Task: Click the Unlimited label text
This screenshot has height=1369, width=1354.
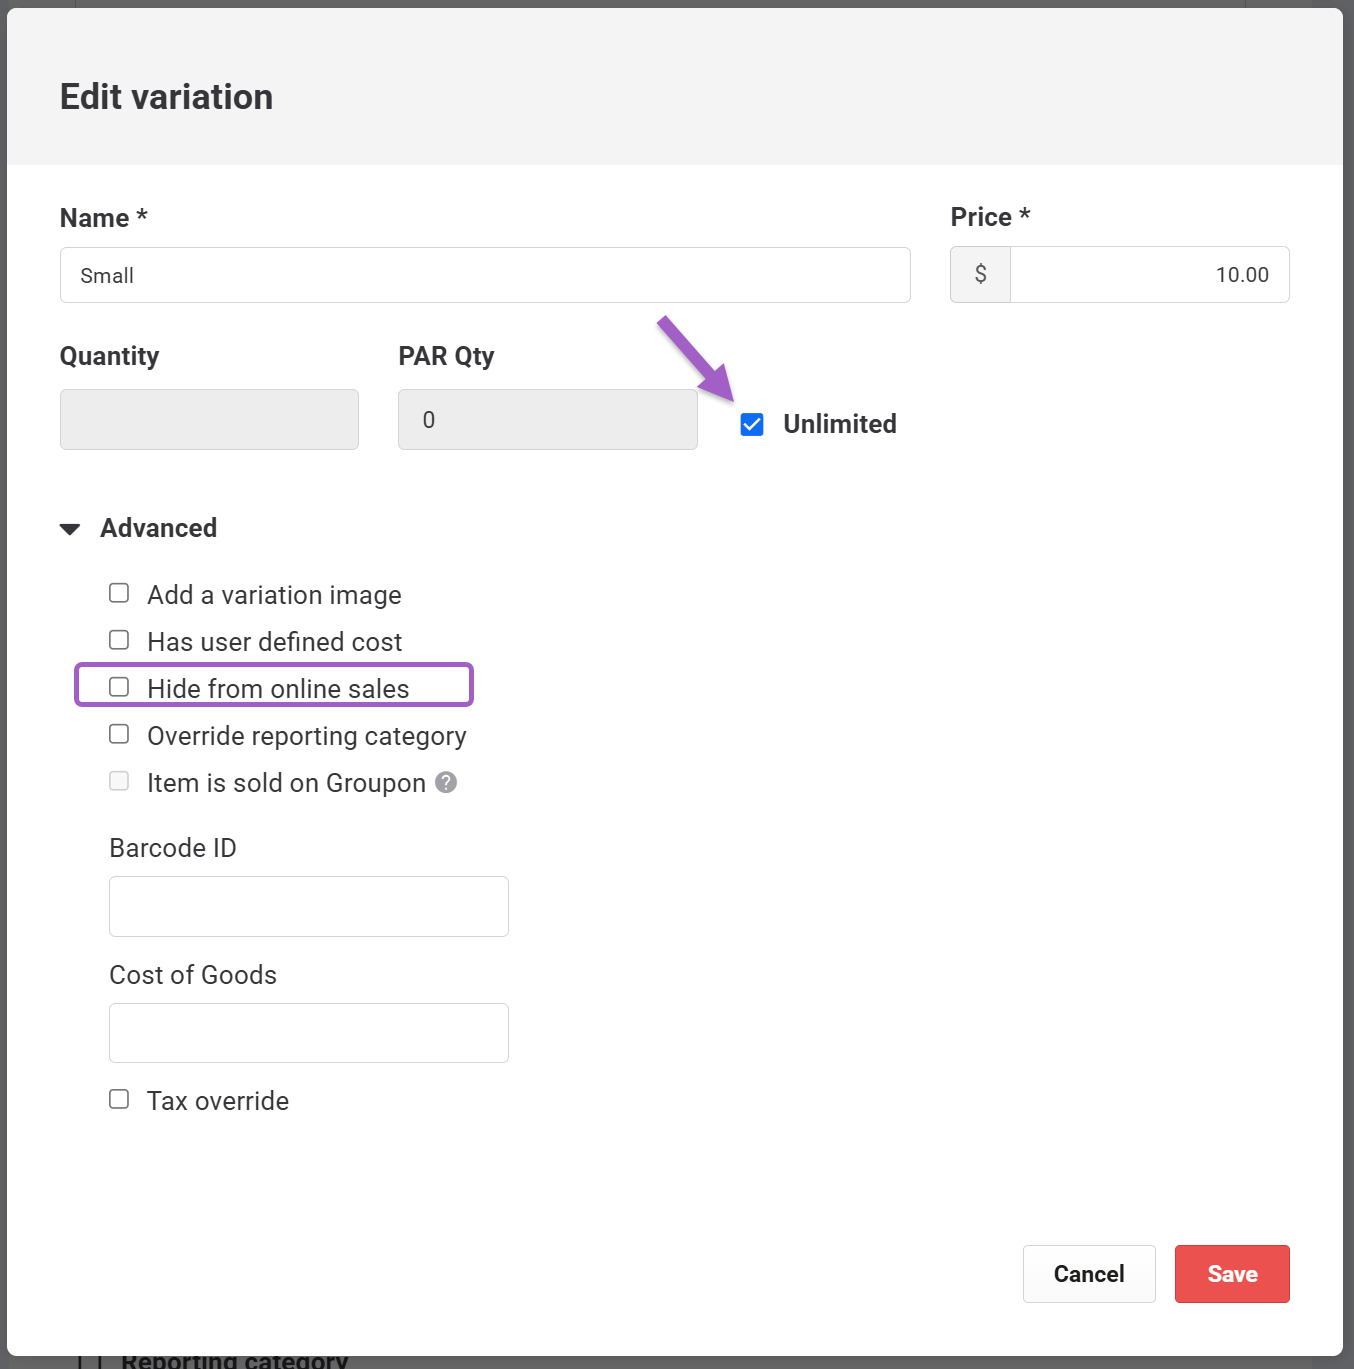Action: [840, 424]
